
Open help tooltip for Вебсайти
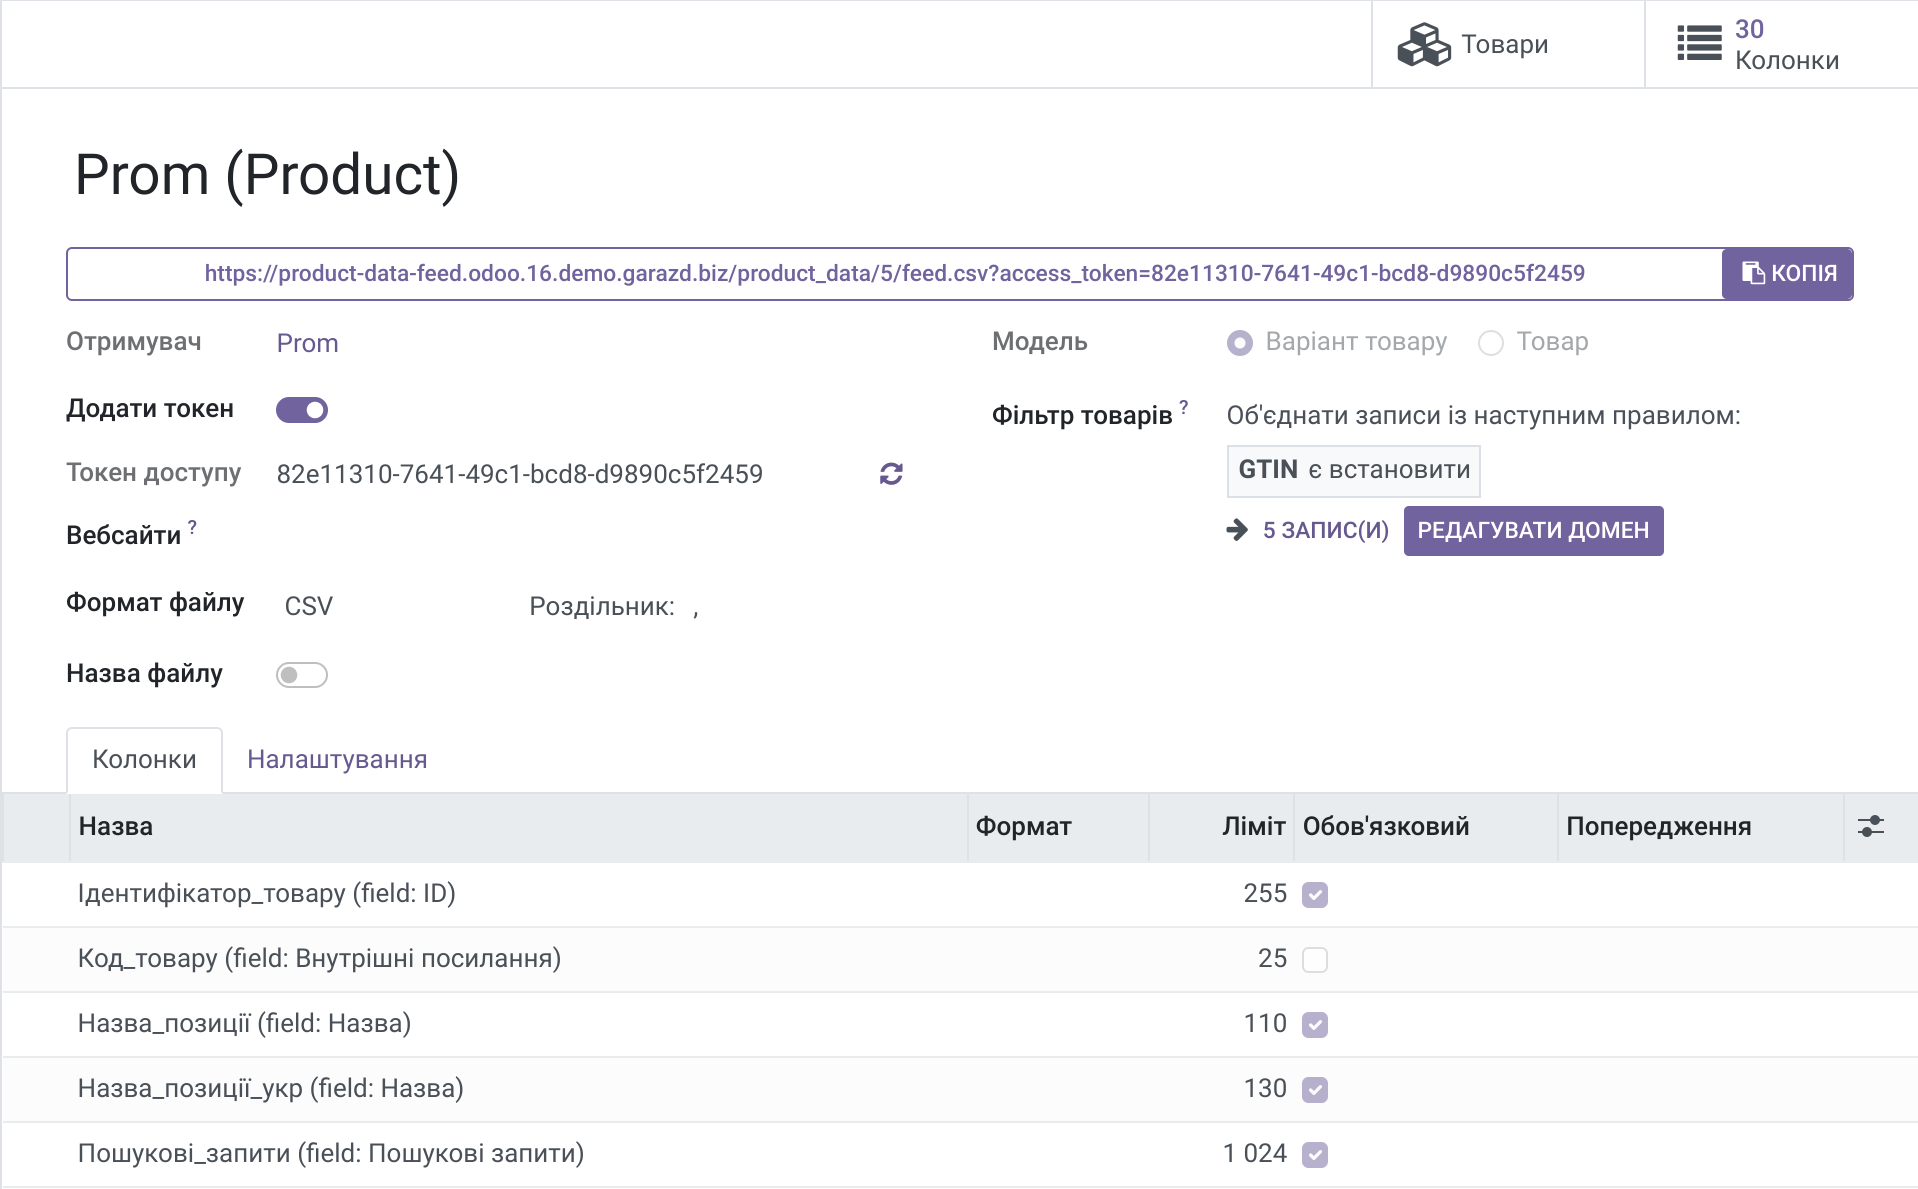pyautogui.click(x=192, y=526)
